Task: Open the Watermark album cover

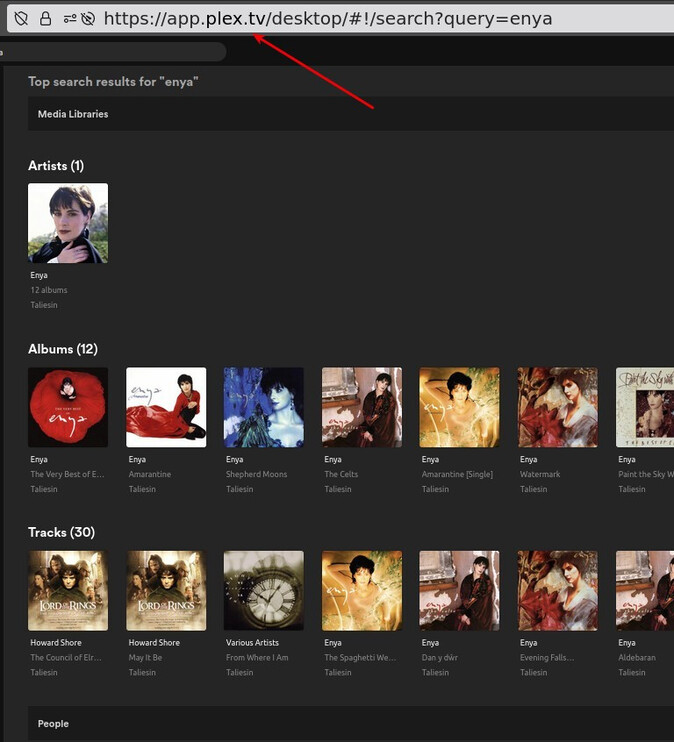Action: coord(558,407)
